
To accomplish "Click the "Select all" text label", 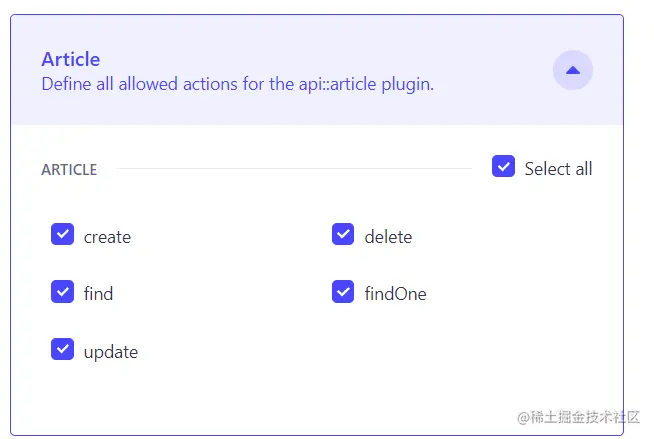I will click(558, 169).
